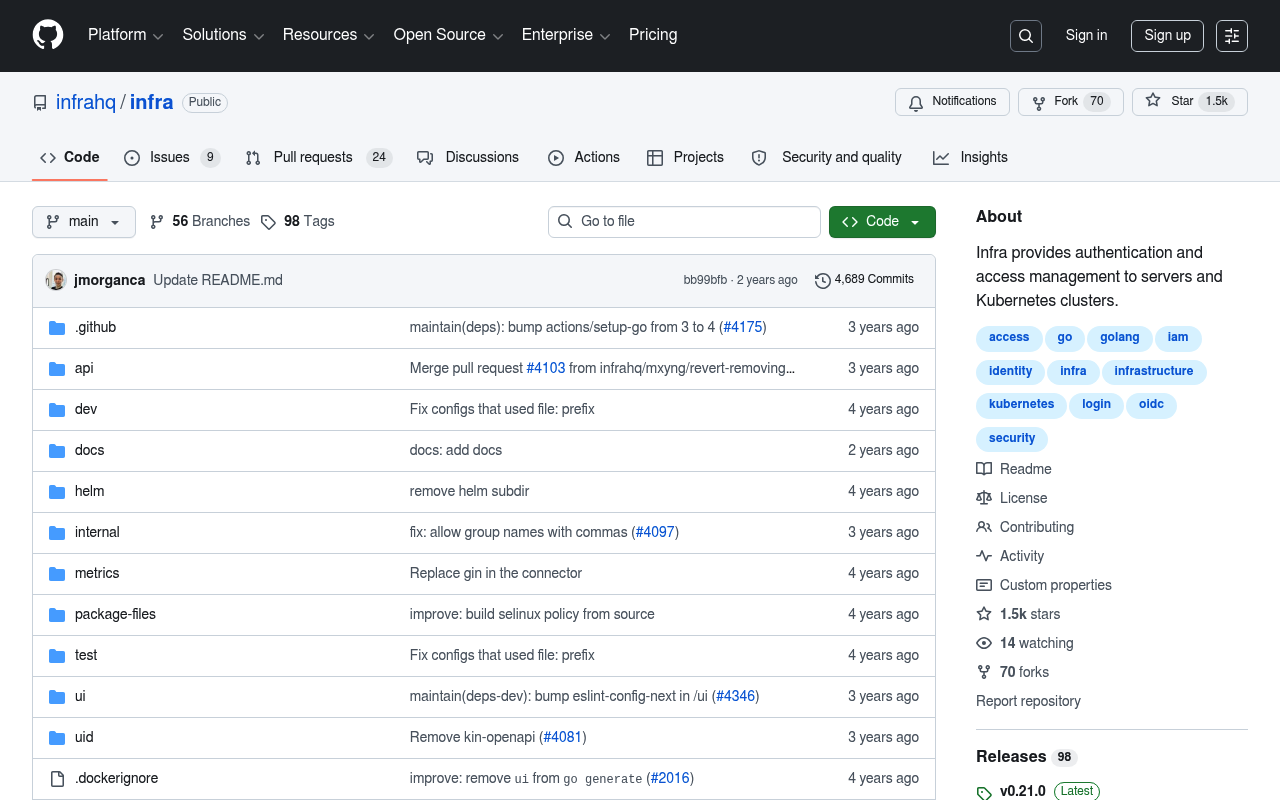Expand the Solutions menu
Screen dimensions: 1280x800
pyautogui.click(x=223, y=35)
